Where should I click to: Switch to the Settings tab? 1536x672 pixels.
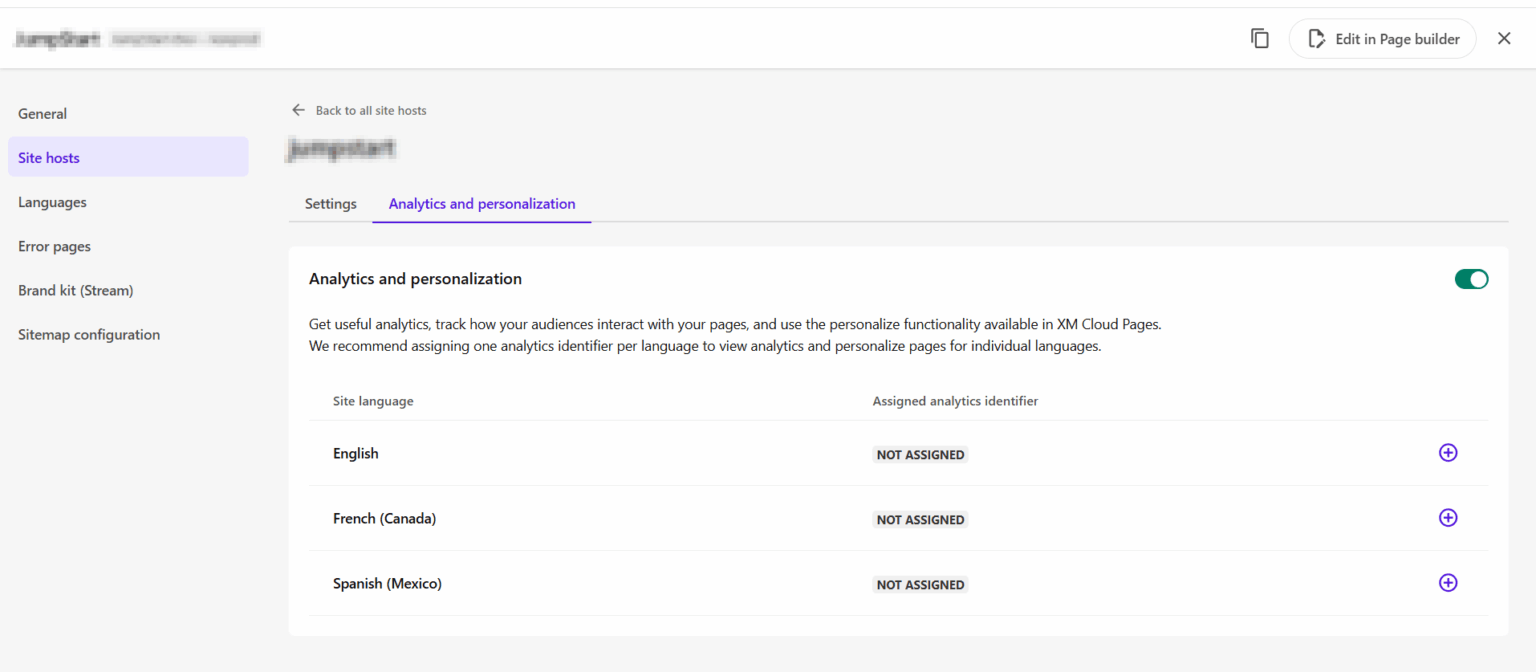[x=330, y=203]
